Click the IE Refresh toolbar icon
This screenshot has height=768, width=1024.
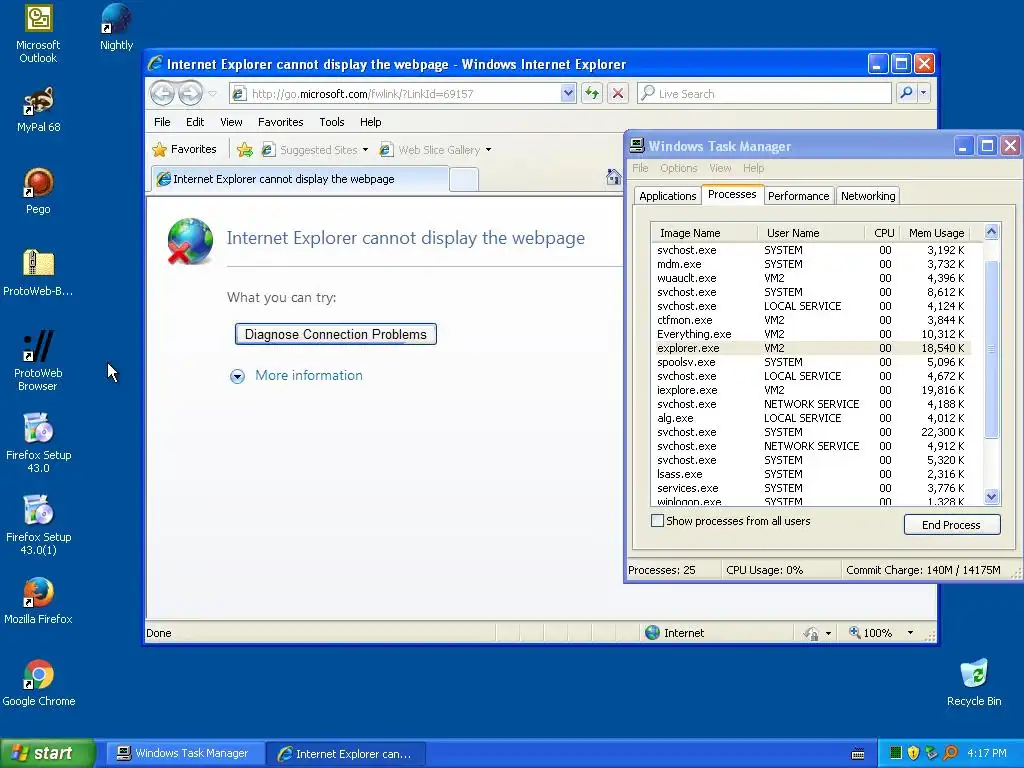pos(592,93)
